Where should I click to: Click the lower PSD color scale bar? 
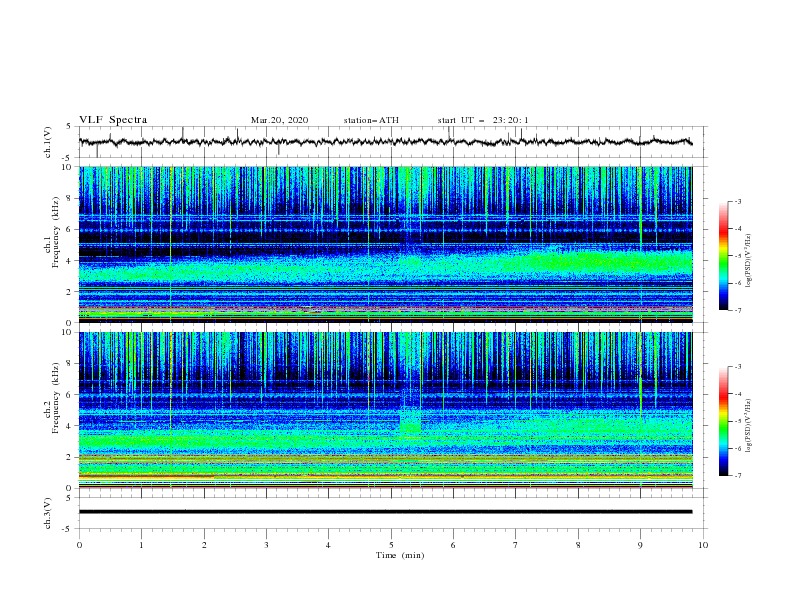723,421
